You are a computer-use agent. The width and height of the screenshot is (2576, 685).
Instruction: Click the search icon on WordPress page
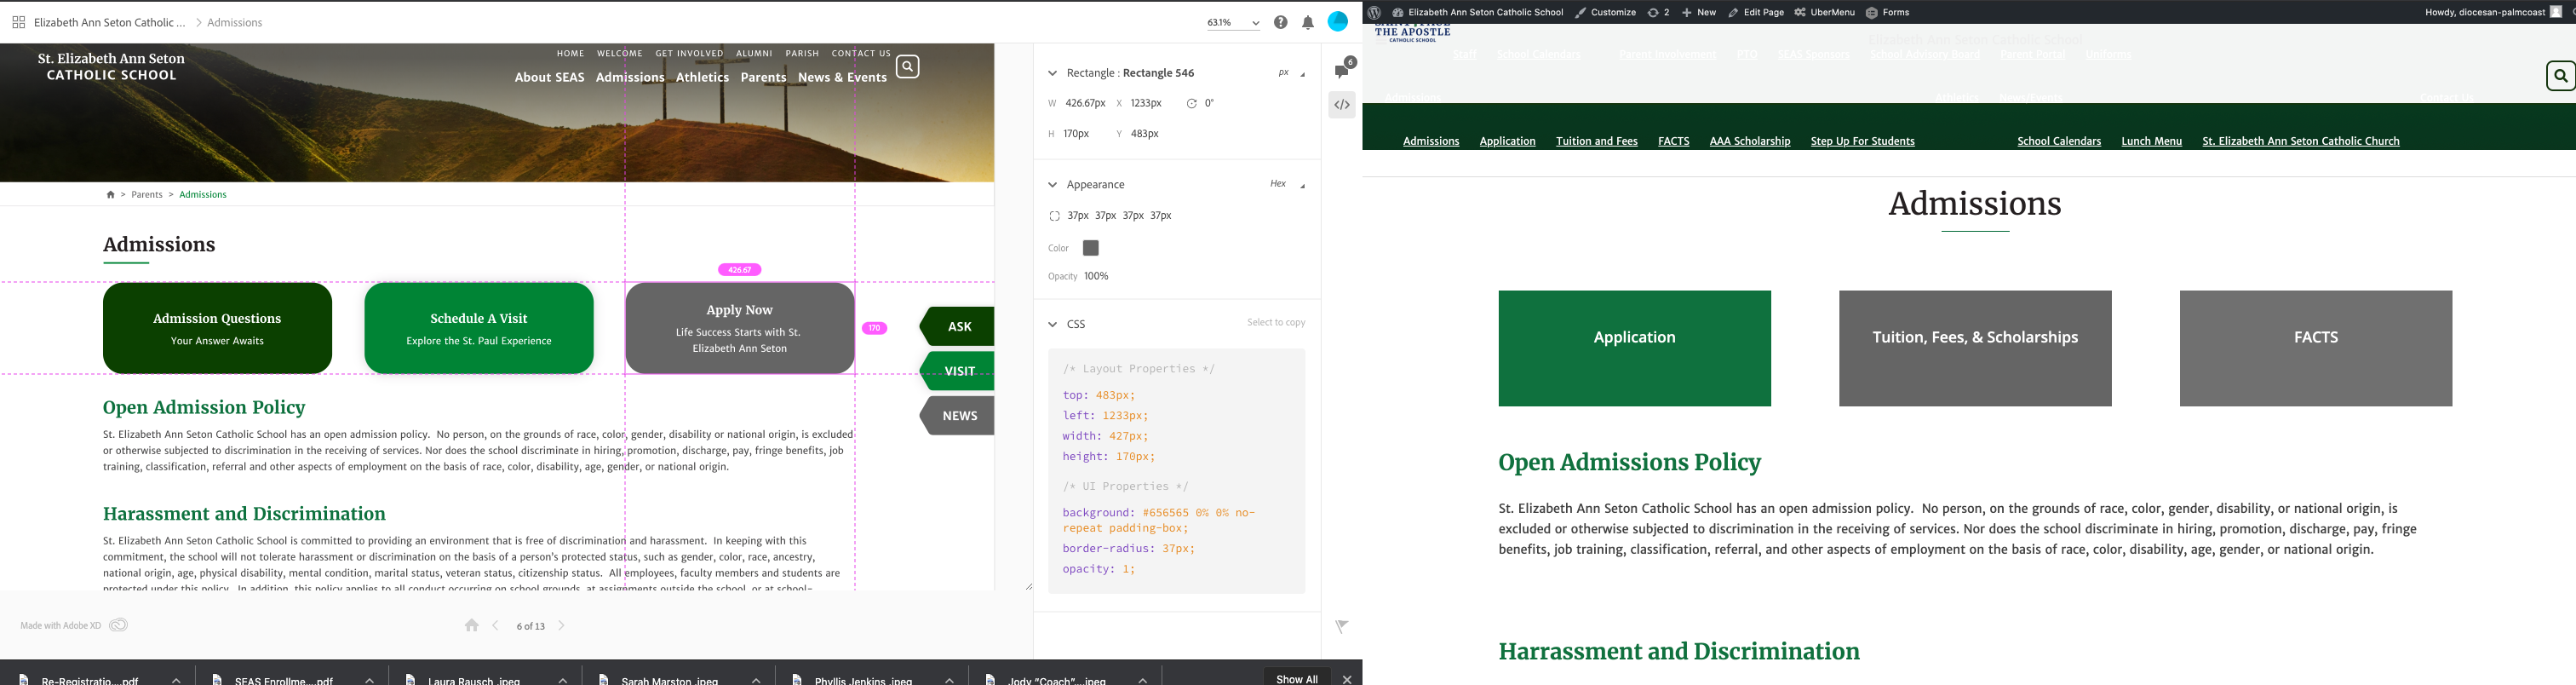coord(2560,76)
